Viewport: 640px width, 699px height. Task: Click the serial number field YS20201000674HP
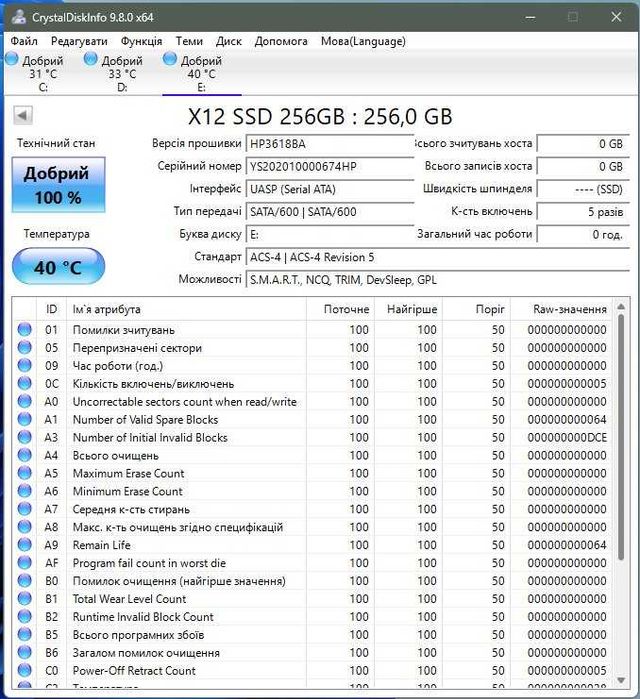pos(330,166)
